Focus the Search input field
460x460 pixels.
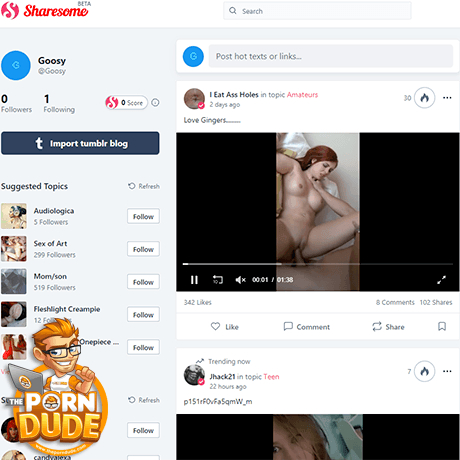click(x=317, y=11)
